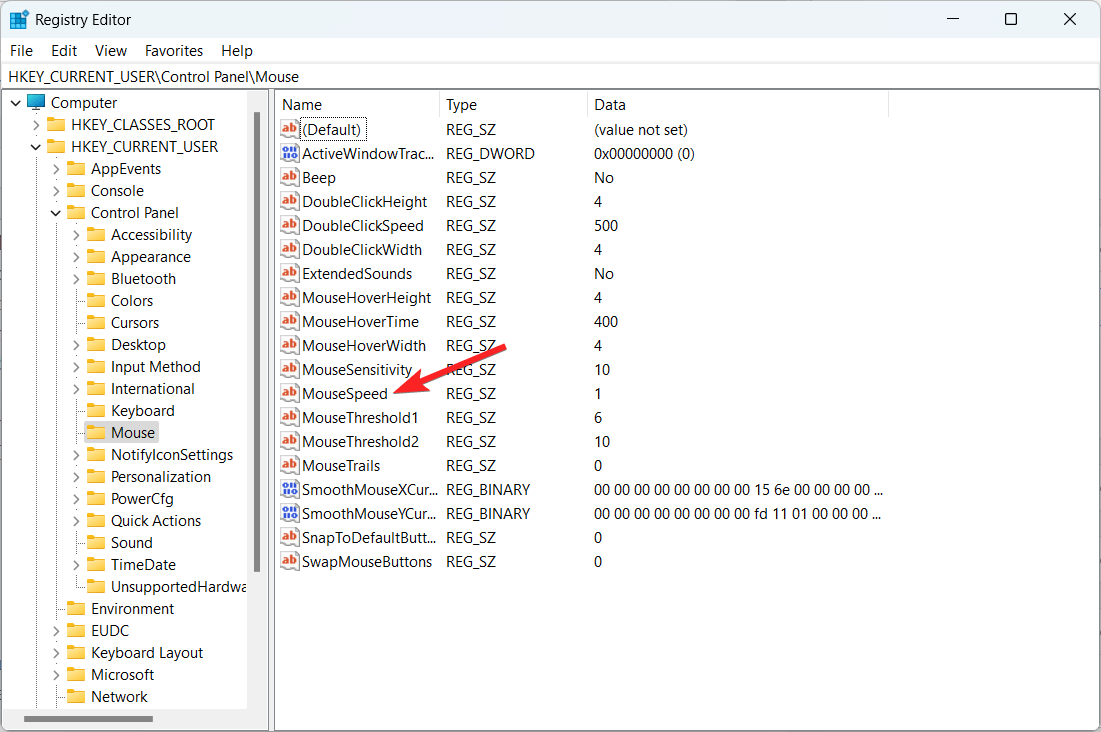1101x732 pixels.
Task: Expand the PowerCfg key
Action: point(76,499)
